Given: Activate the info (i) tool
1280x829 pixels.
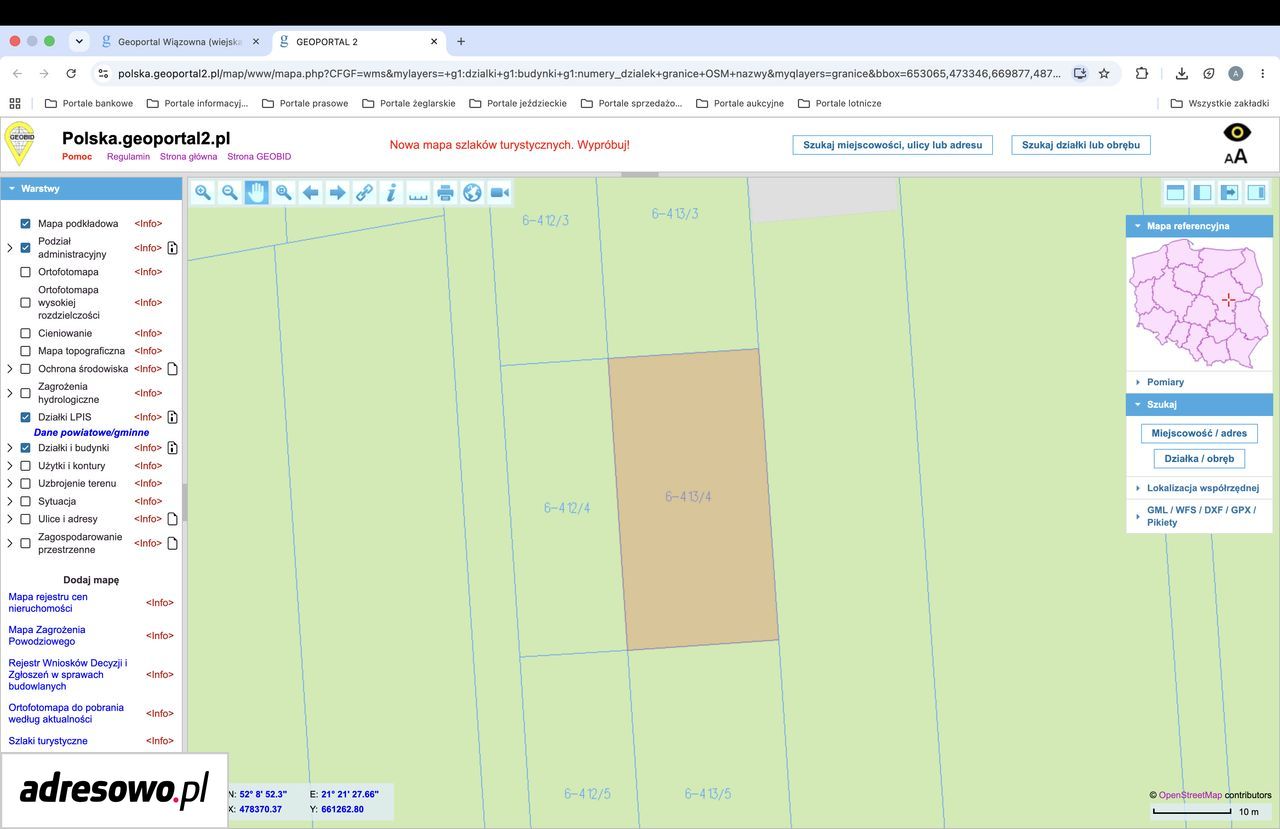Looking at the screenshot, I should pyautogui.click(x=392, y=193).
